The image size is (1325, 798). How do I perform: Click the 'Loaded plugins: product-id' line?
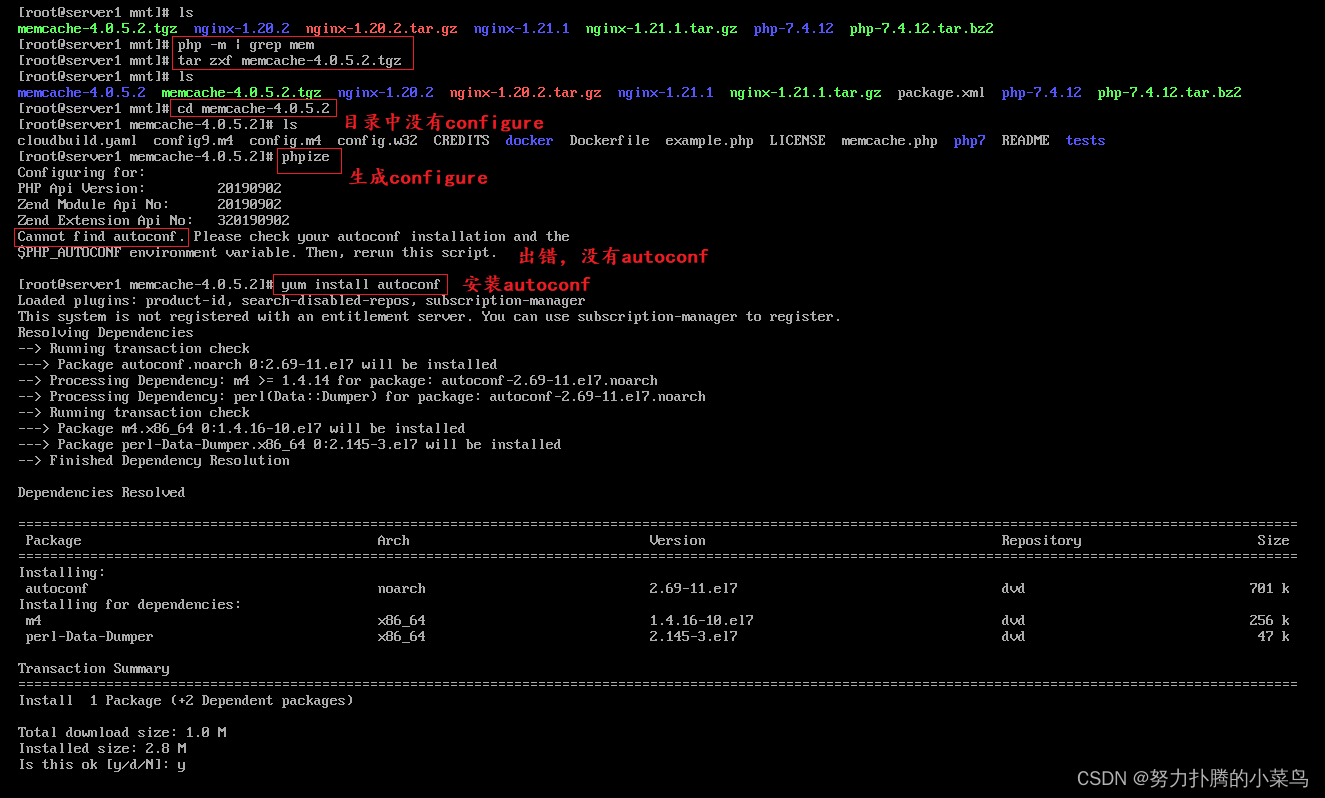point(301,301)
